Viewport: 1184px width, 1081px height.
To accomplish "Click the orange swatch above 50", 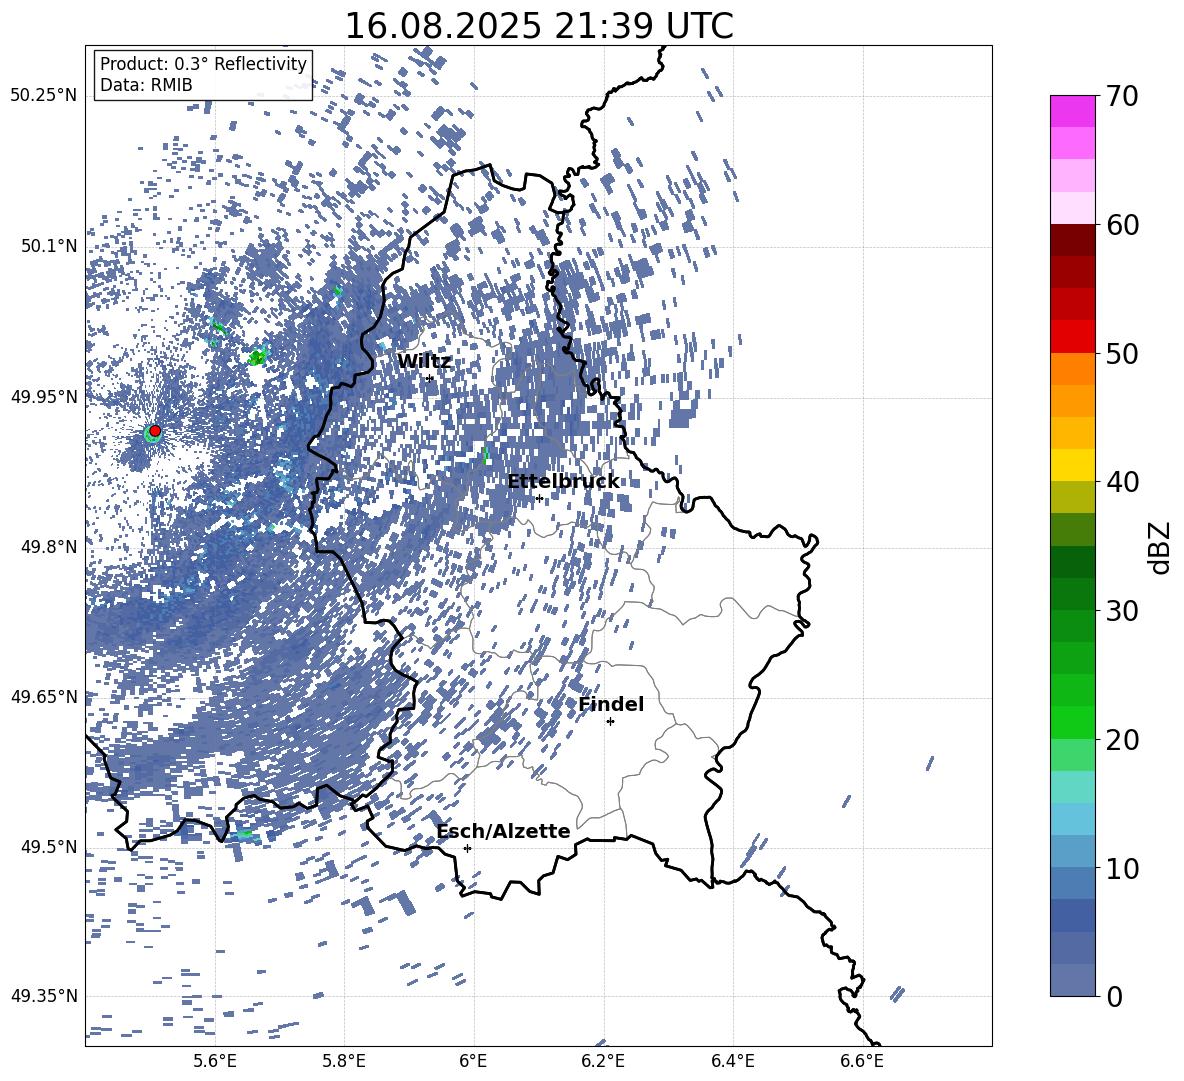I will 1072,369.
